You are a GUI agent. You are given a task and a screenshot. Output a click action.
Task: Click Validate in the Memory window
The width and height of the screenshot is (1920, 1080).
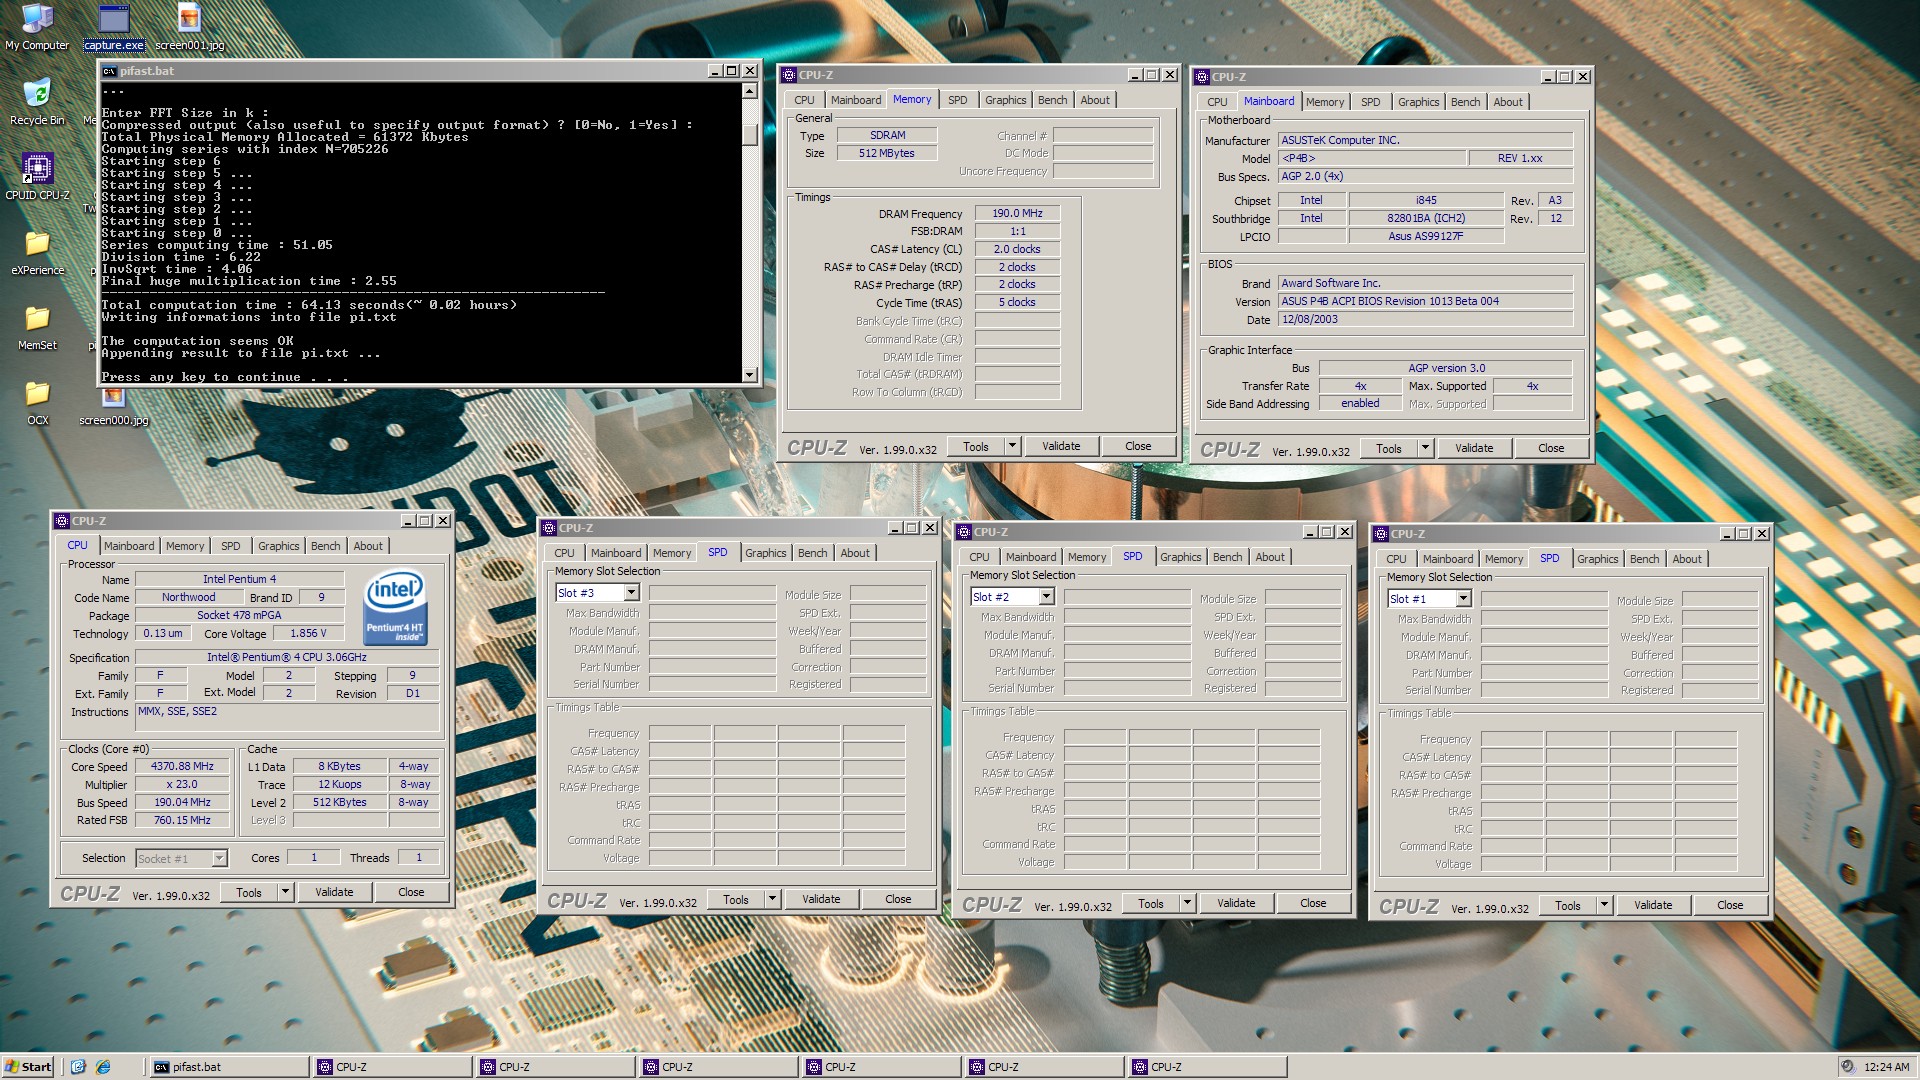coord(1061,446)
